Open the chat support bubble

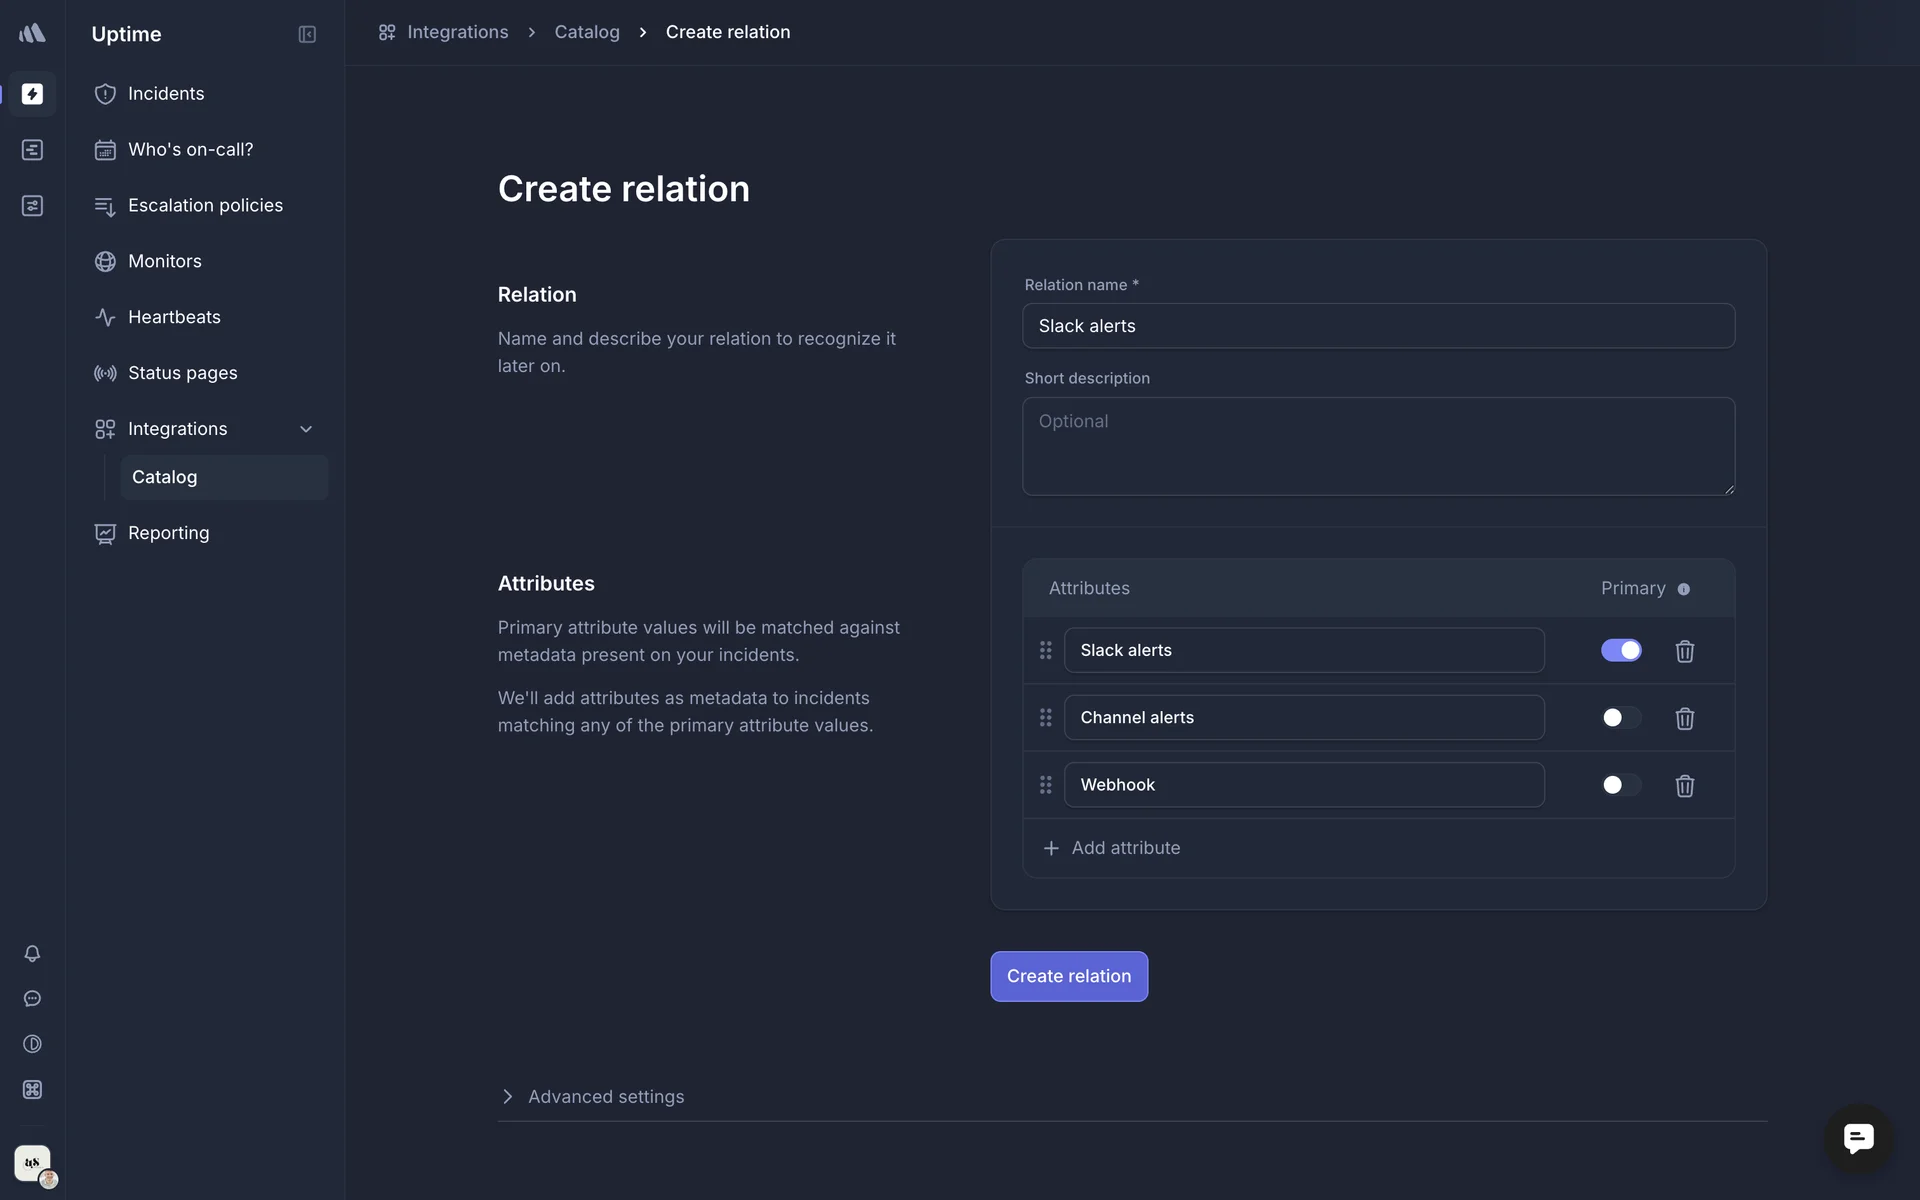[x=1858, y=1138]
